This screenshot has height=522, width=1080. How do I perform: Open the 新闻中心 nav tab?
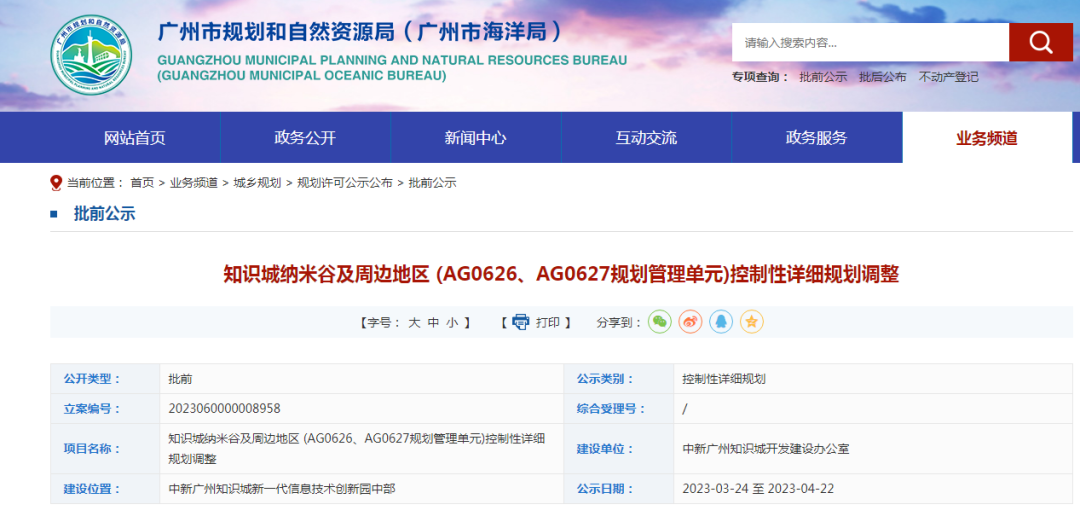tap(476, 138)
